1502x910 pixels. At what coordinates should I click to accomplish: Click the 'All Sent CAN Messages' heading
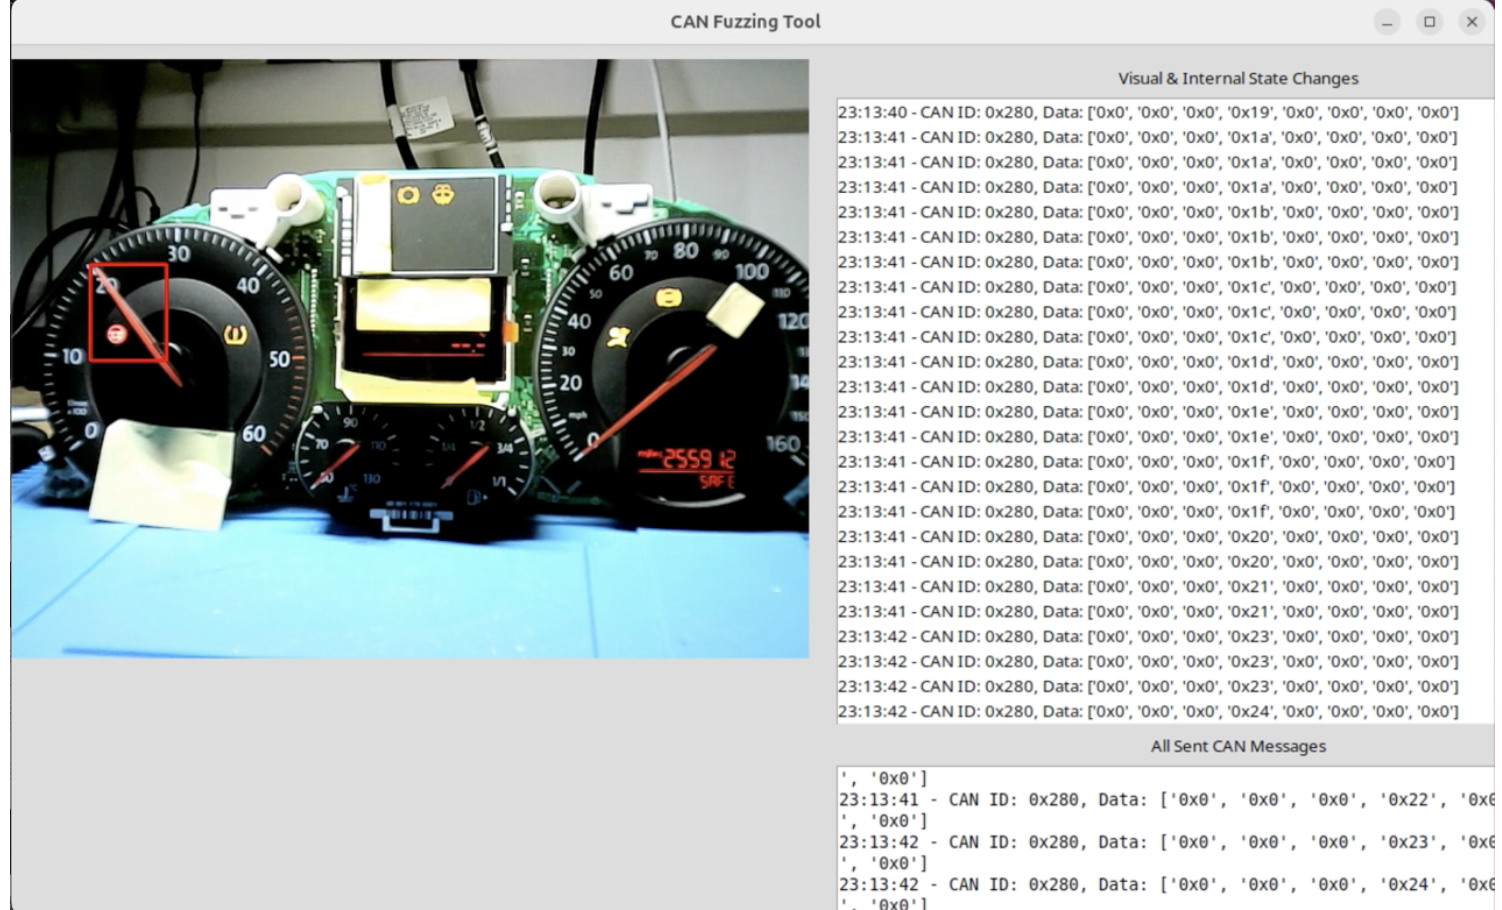[x=1237, y=746]
